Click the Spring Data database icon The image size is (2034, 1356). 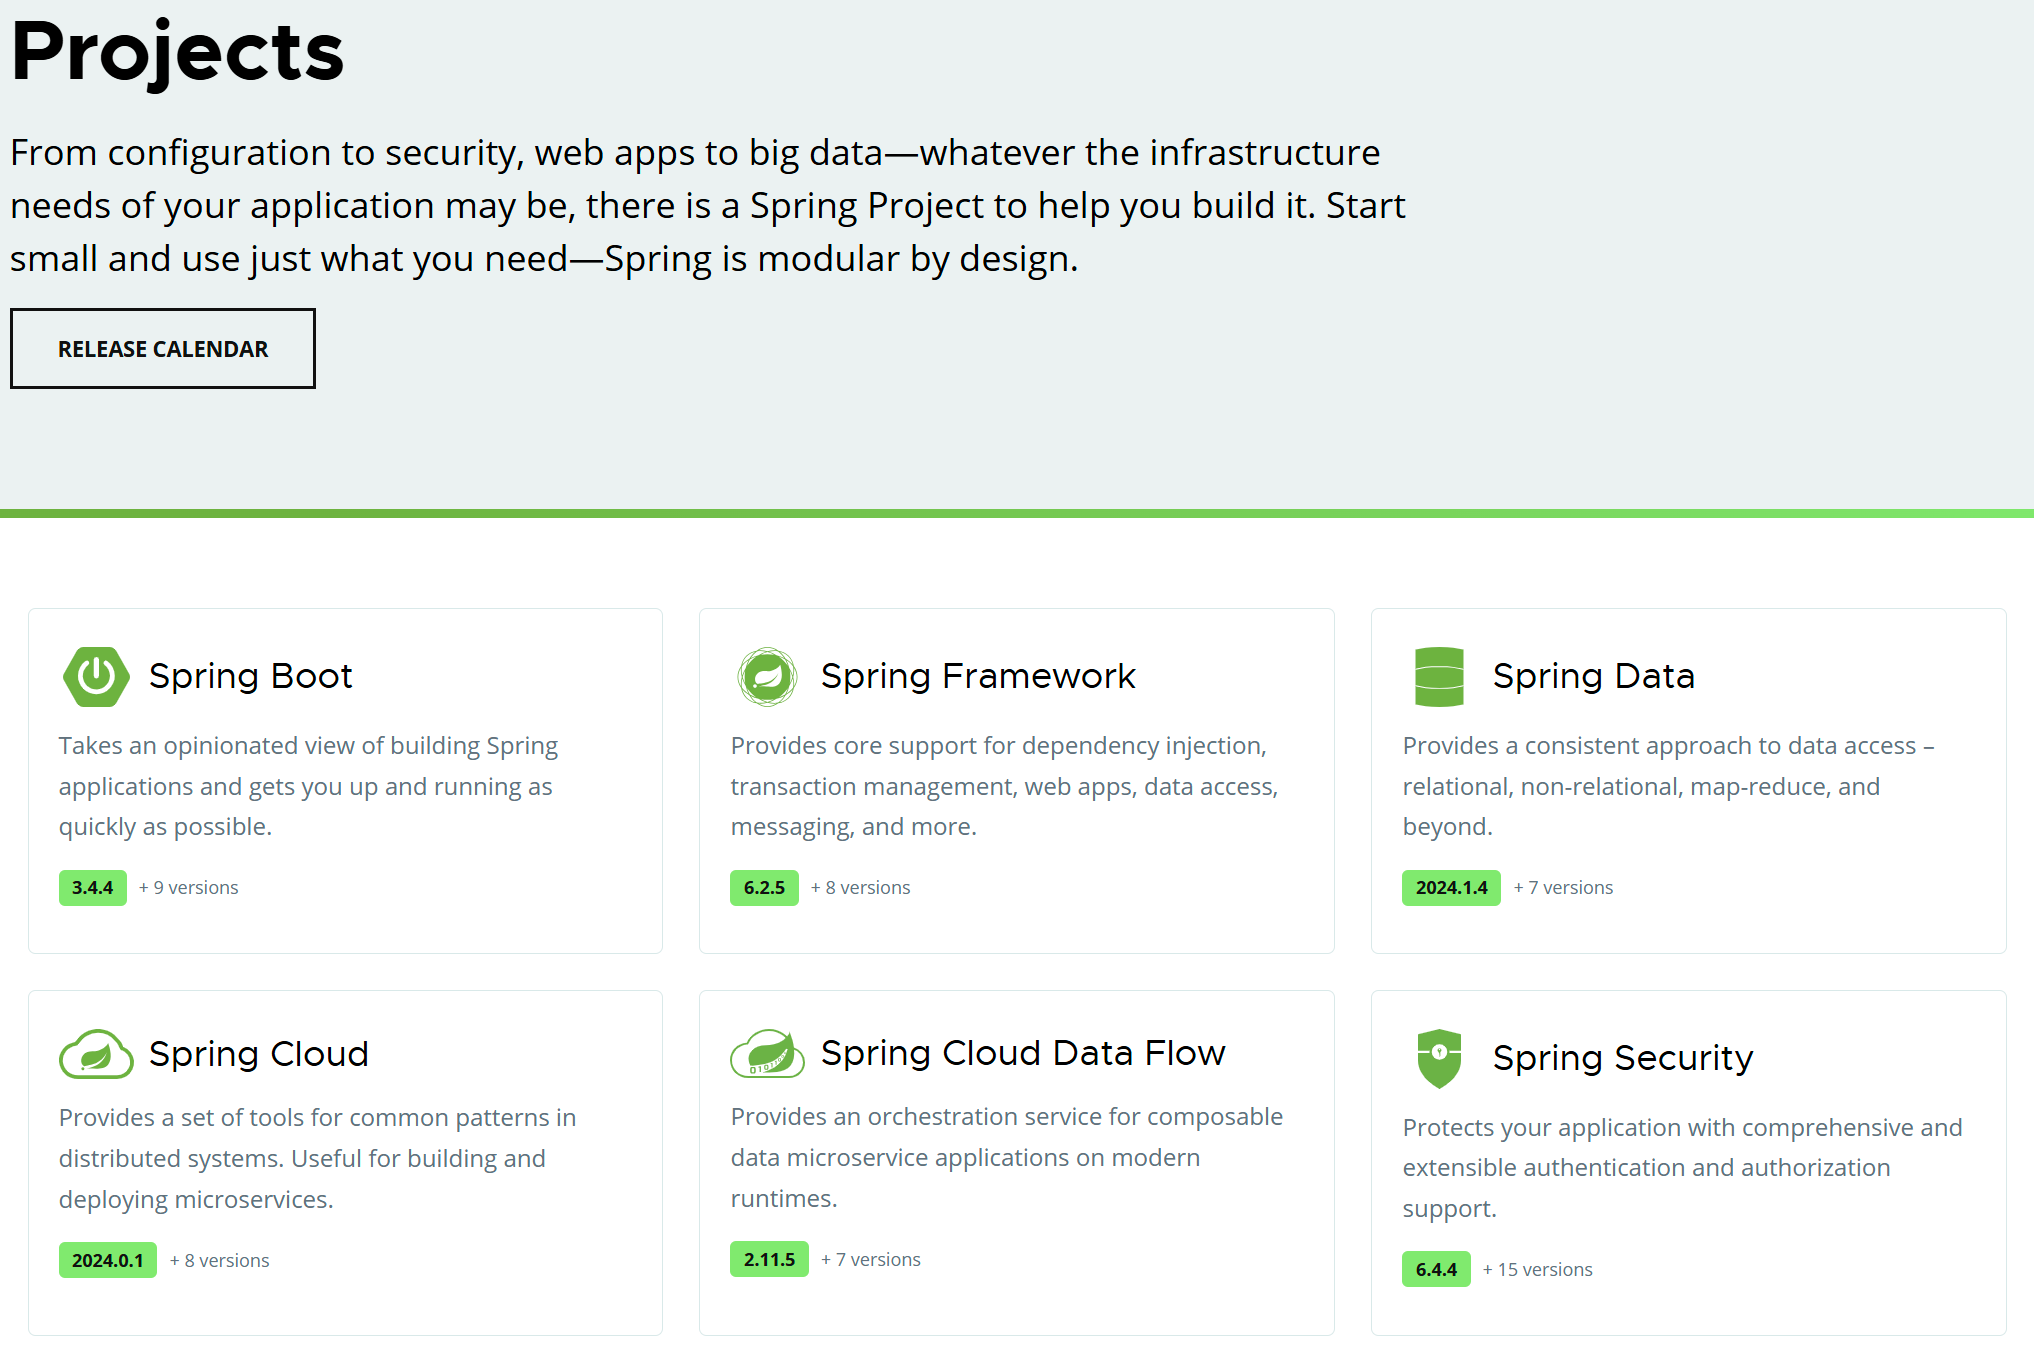pyautogui.click(x=1439, y=677)
